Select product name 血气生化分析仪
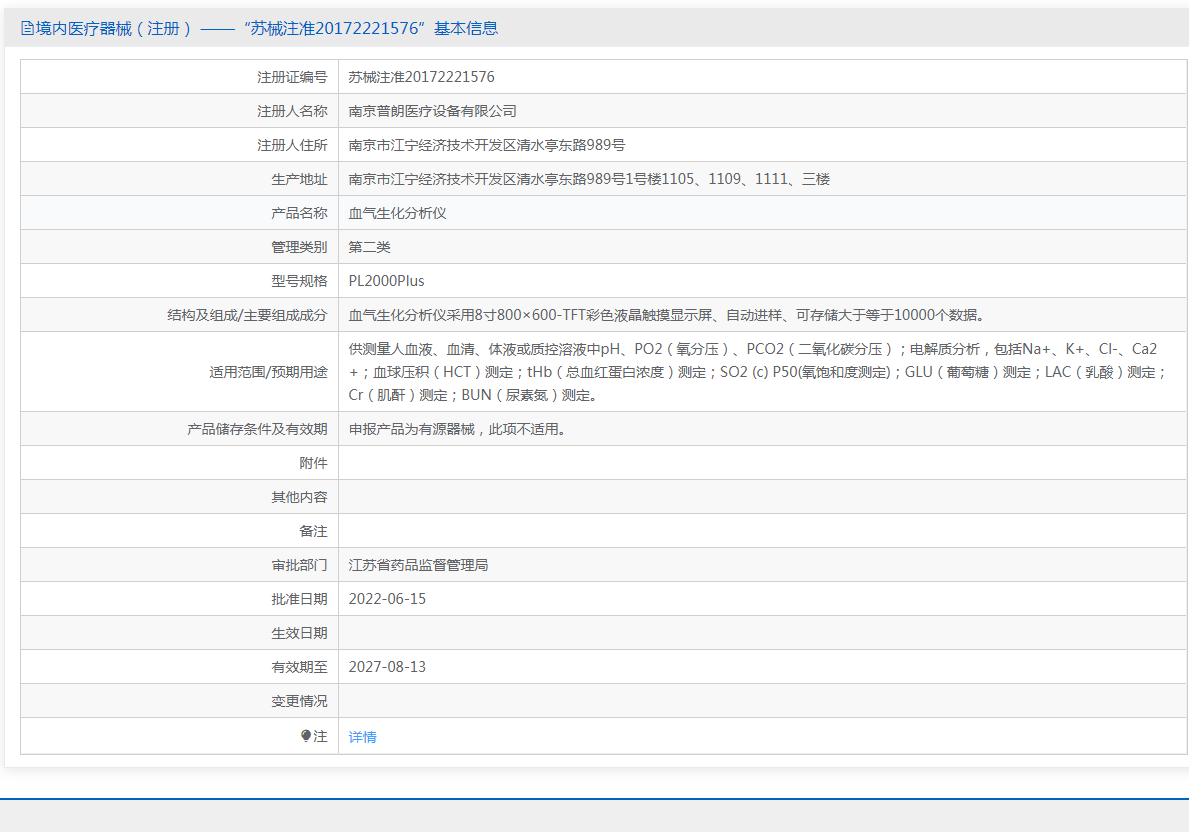 [397, 213]
